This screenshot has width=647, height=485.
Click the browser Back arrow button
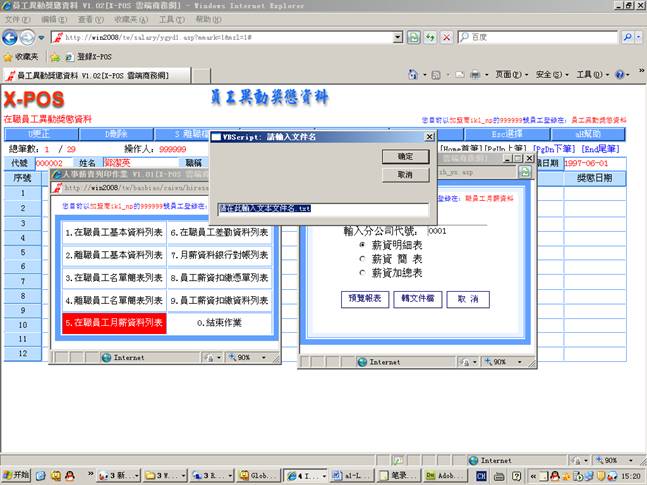point(12,37)
